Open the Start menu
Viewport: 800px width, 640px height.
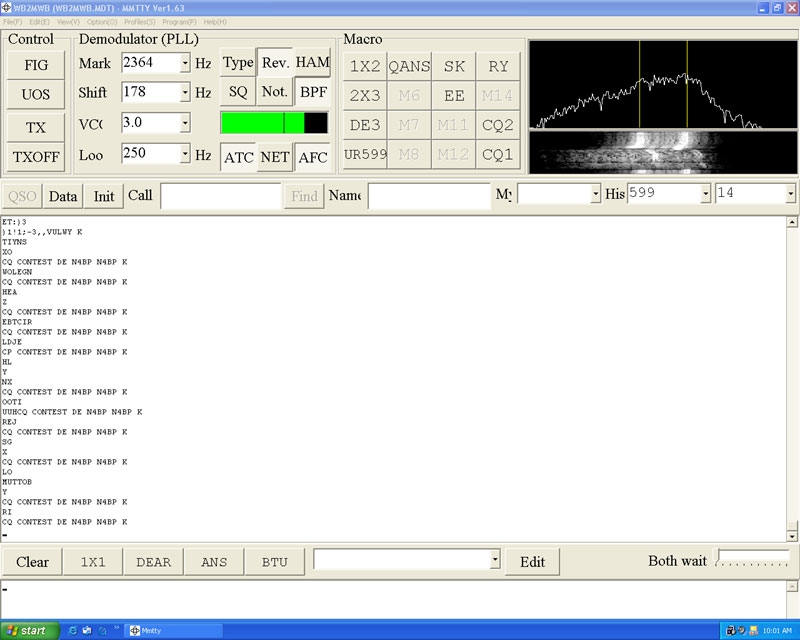point(30,630)
